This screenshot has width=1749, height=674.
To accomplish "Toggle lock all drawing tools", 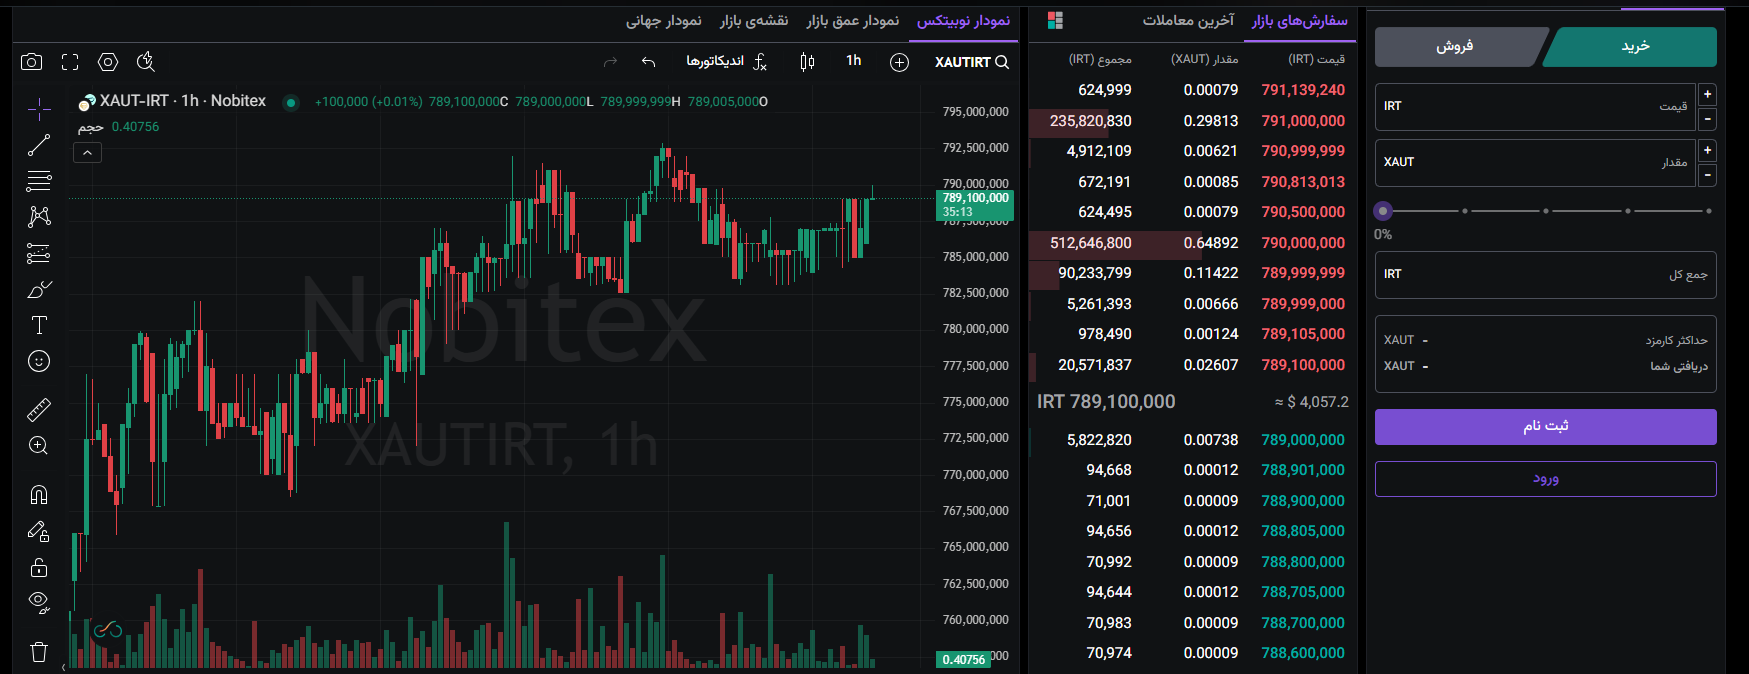I will [x=39, y=567].
